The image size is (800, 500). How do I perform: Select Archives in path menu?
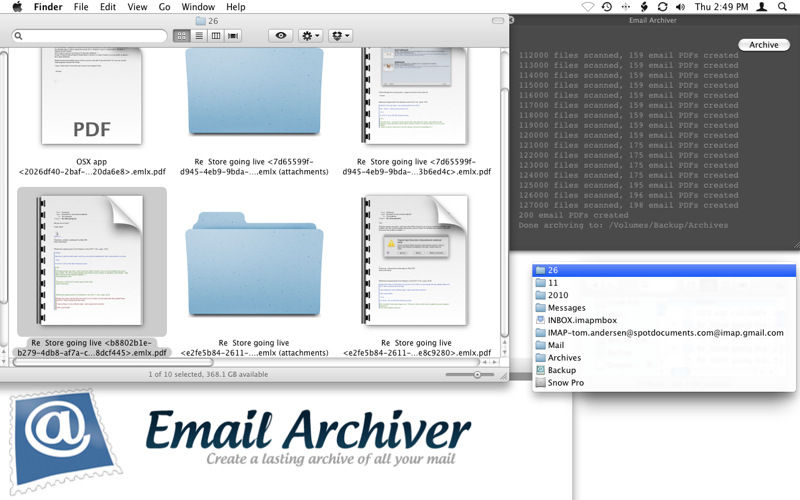pyautogui.click(x=664, y=358)
